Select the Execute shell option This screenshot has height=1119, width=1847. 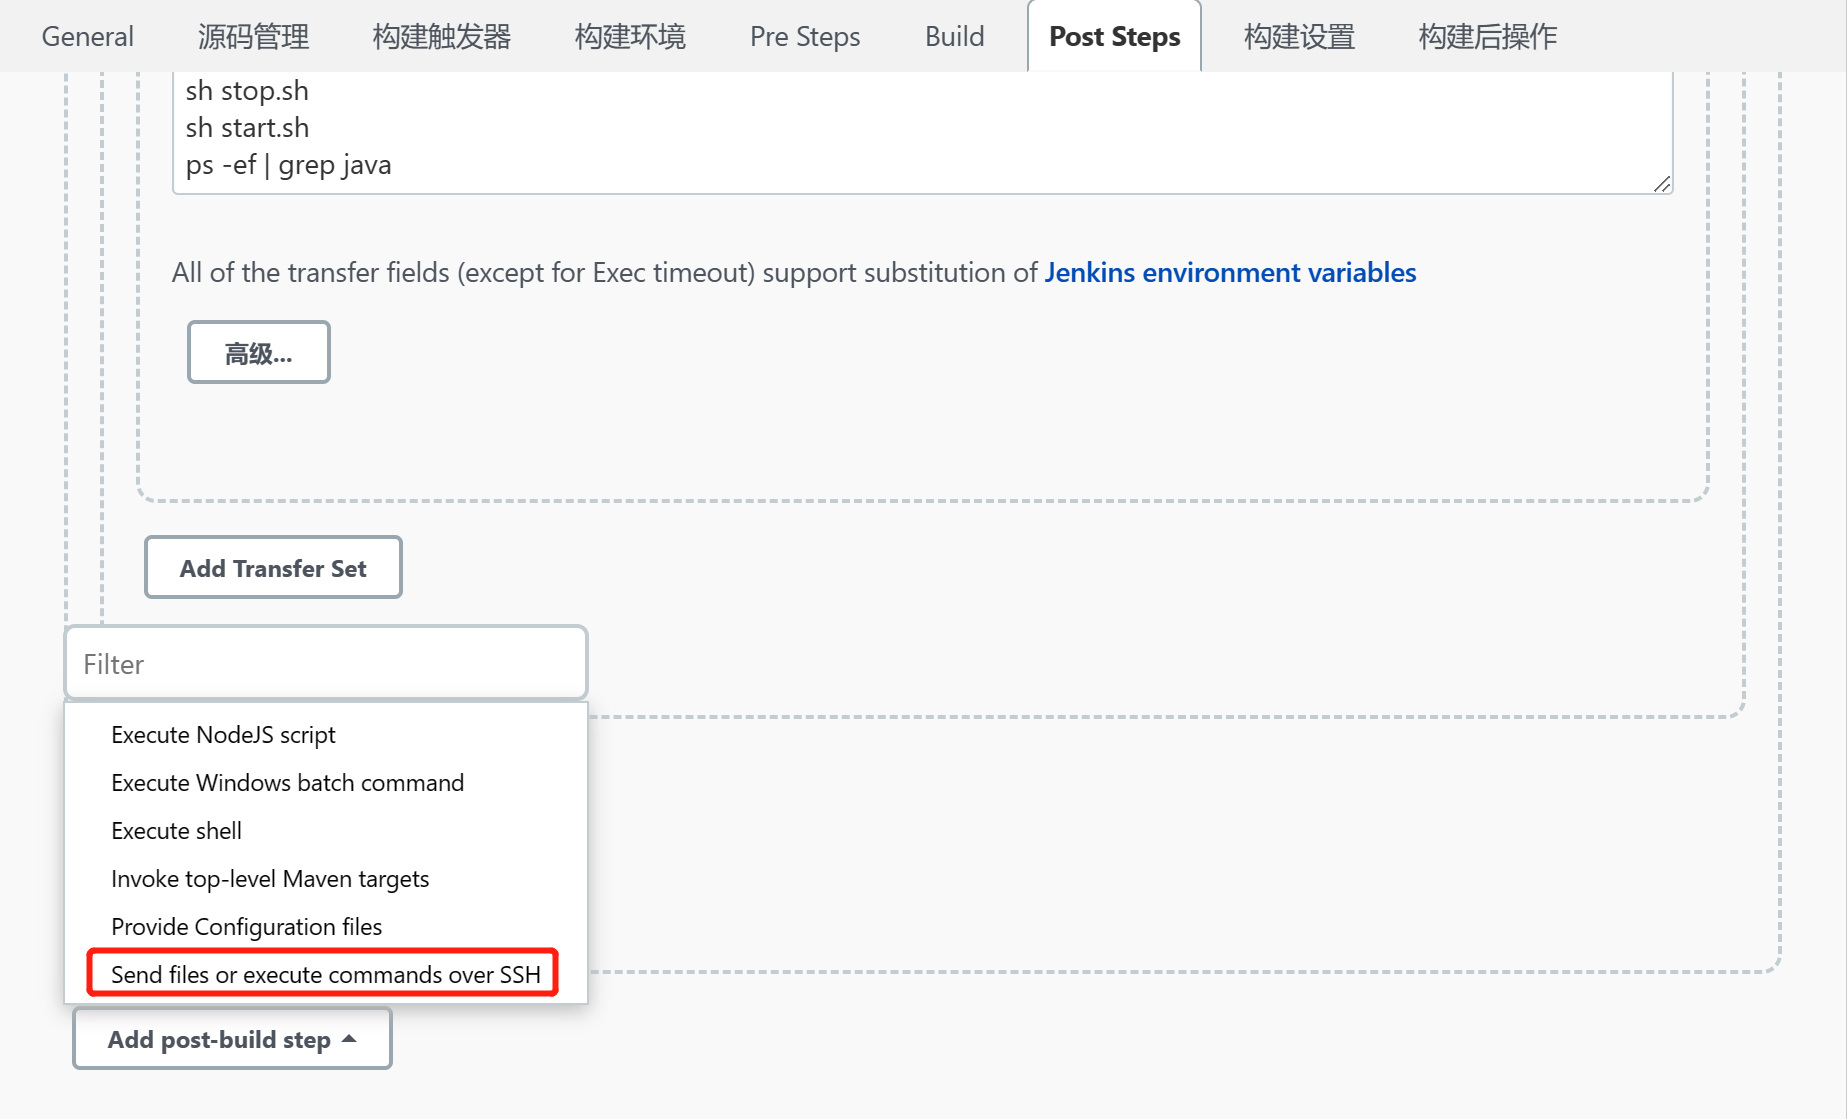point(176,830)
